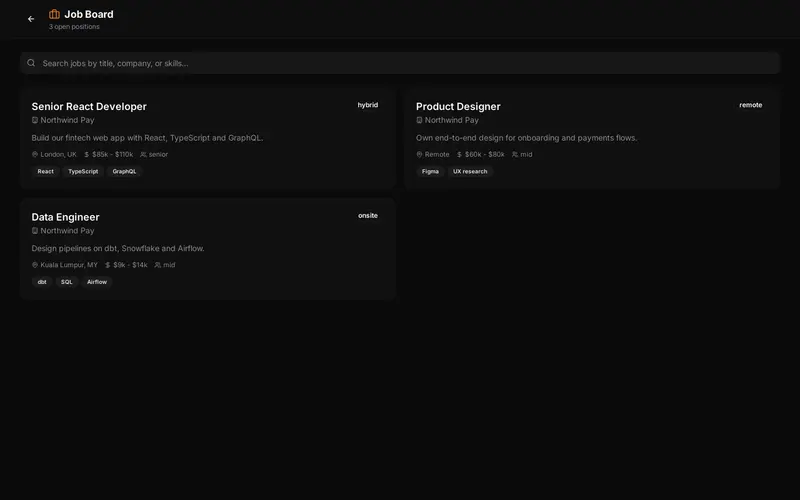Click the Kuala Lumpur, MY location text

click(69, 265)
